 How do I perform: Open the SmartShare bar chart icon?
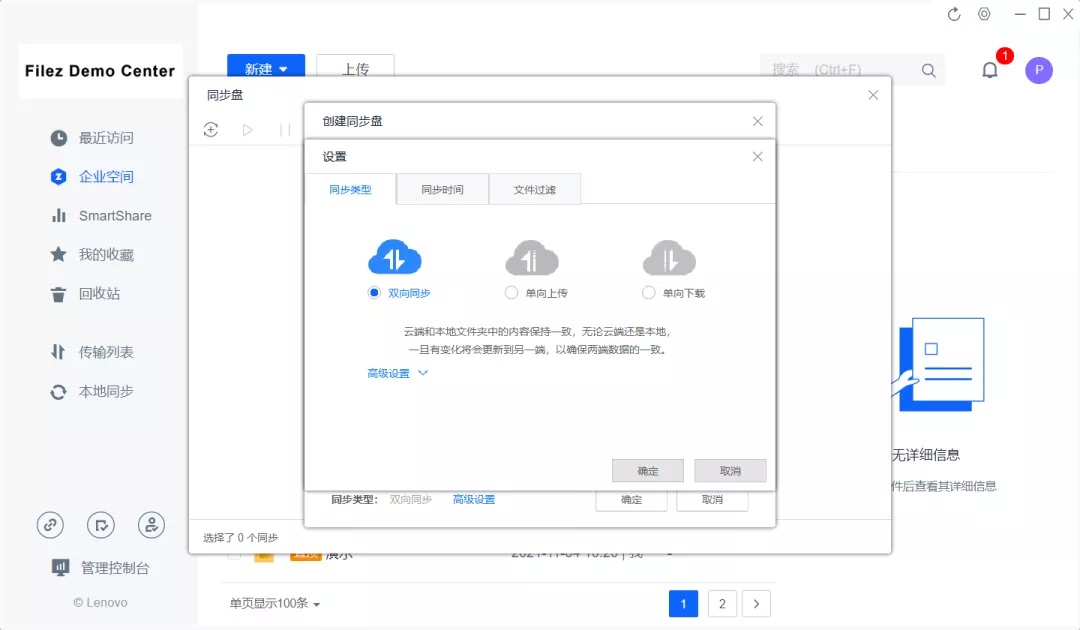(x=59, y=216)
